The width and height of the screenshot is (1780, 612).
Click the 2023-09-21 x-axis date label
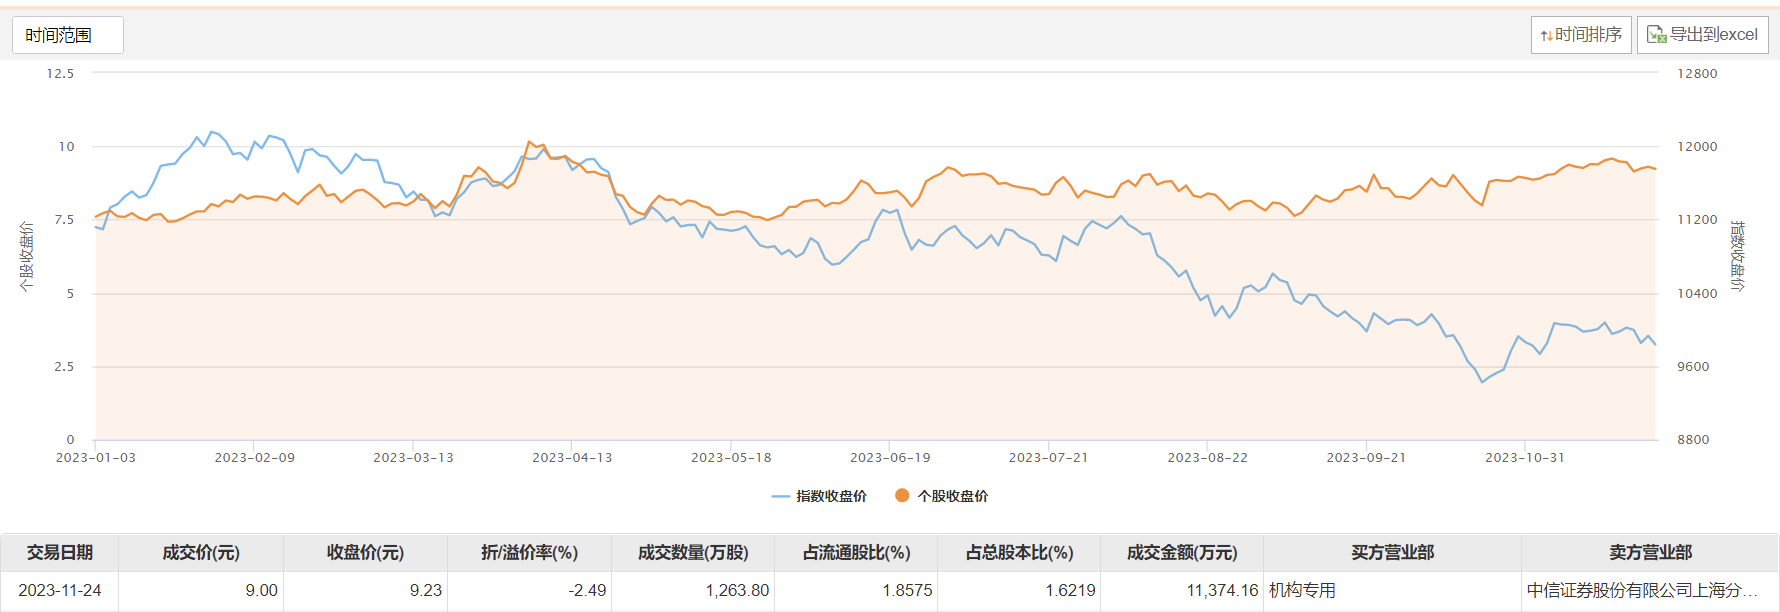coord(1366,458)
